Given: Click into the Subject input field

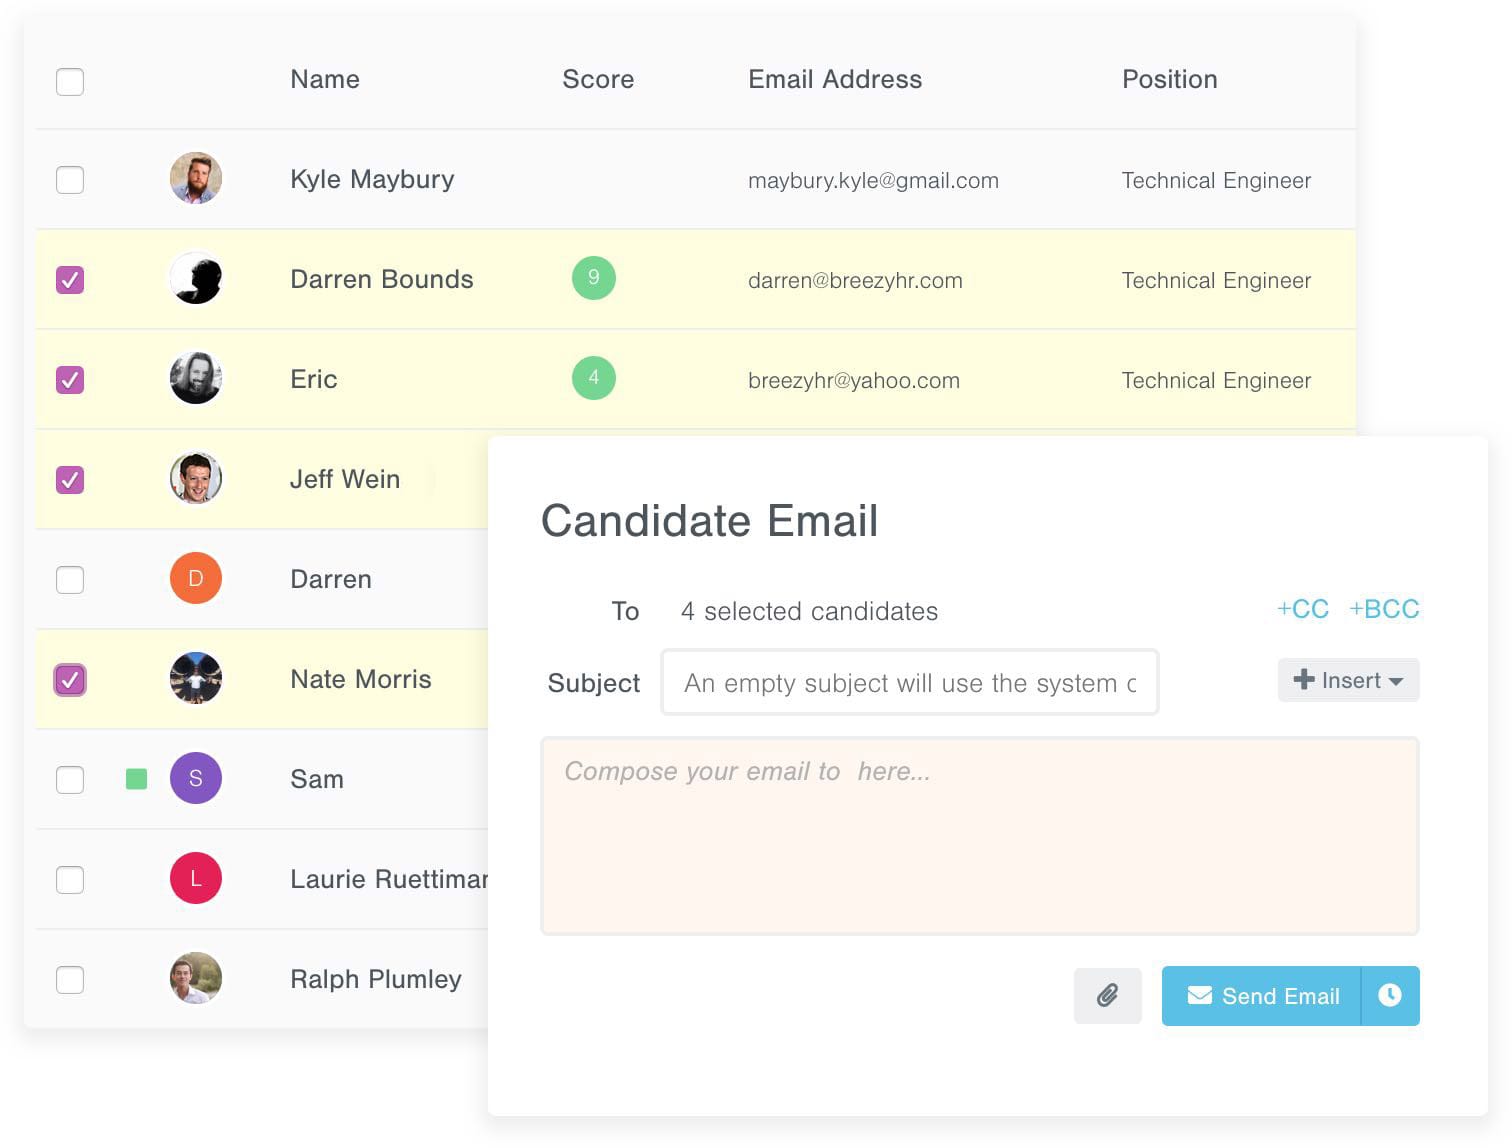Looking at the screenshot, I should click(909, 683).
